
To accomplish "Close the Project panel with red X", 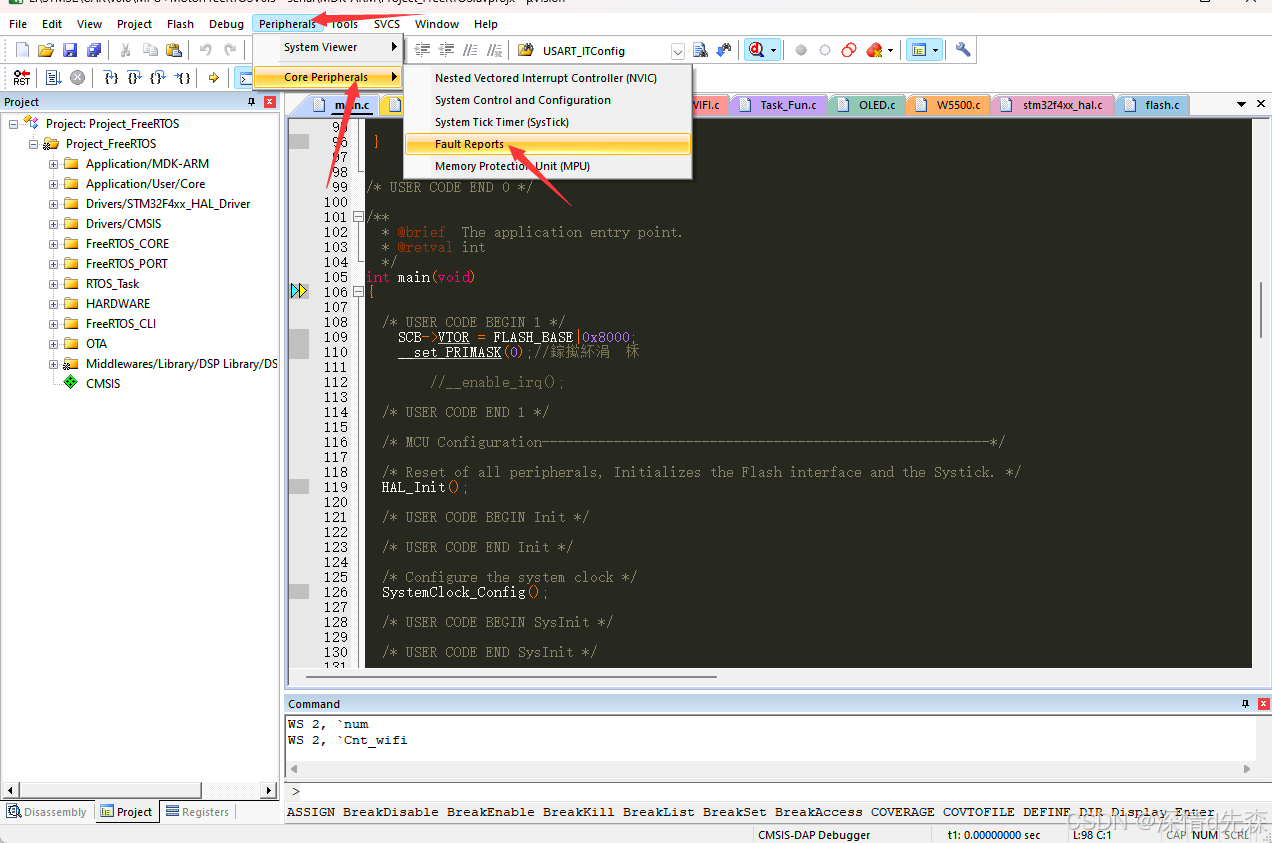I will click(x=269, y=102).
